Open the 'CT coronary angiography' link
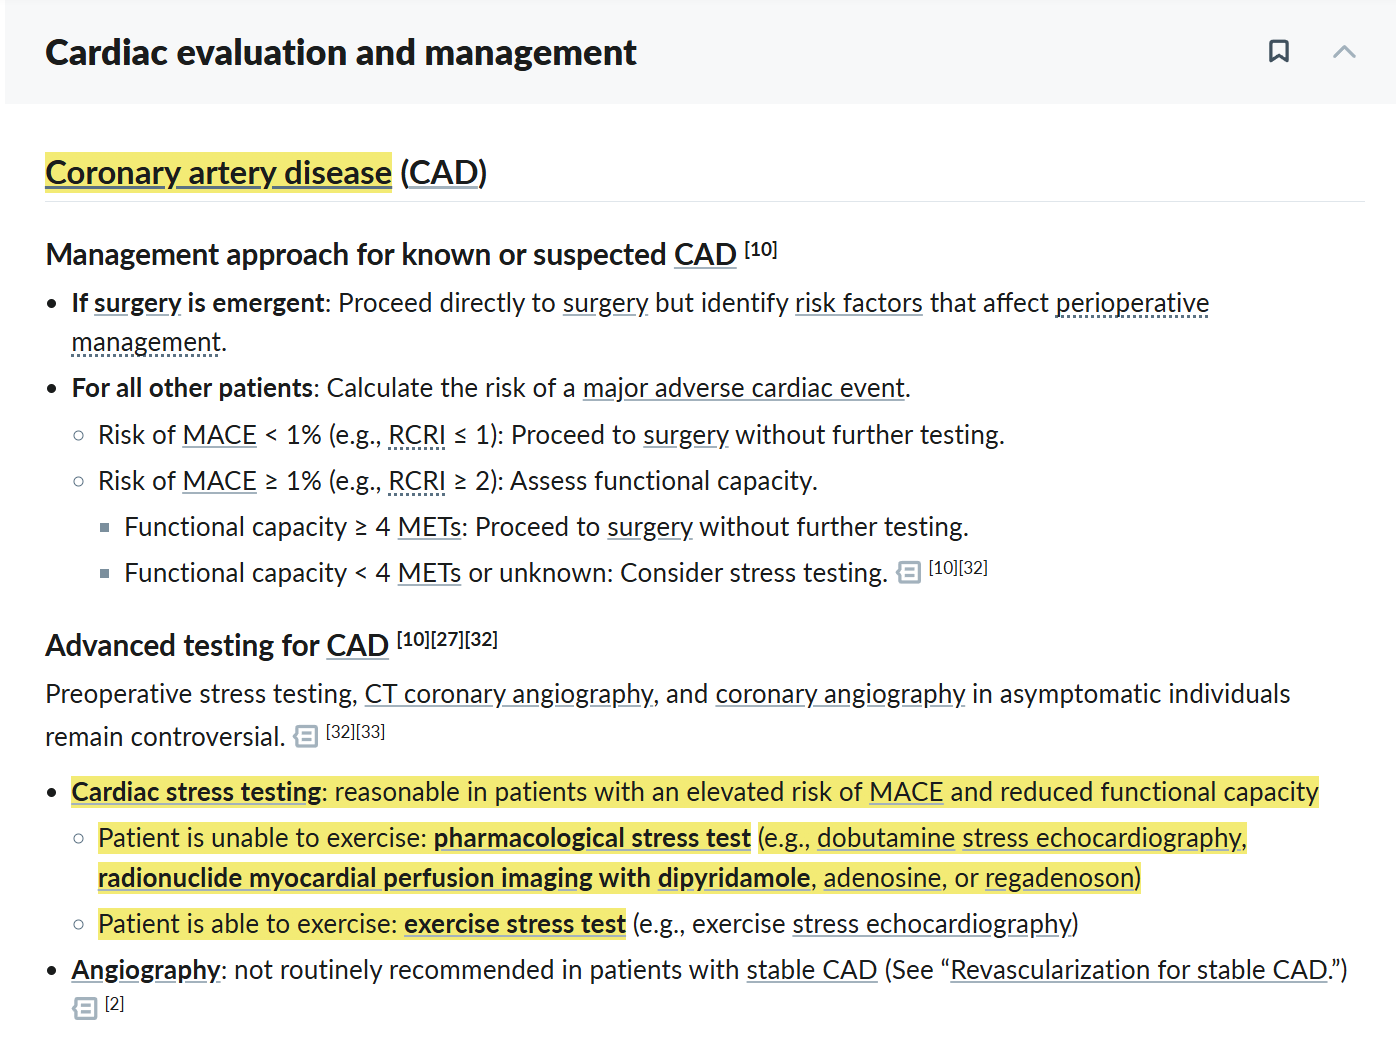1396x1039 pixels. coord(508,694)
